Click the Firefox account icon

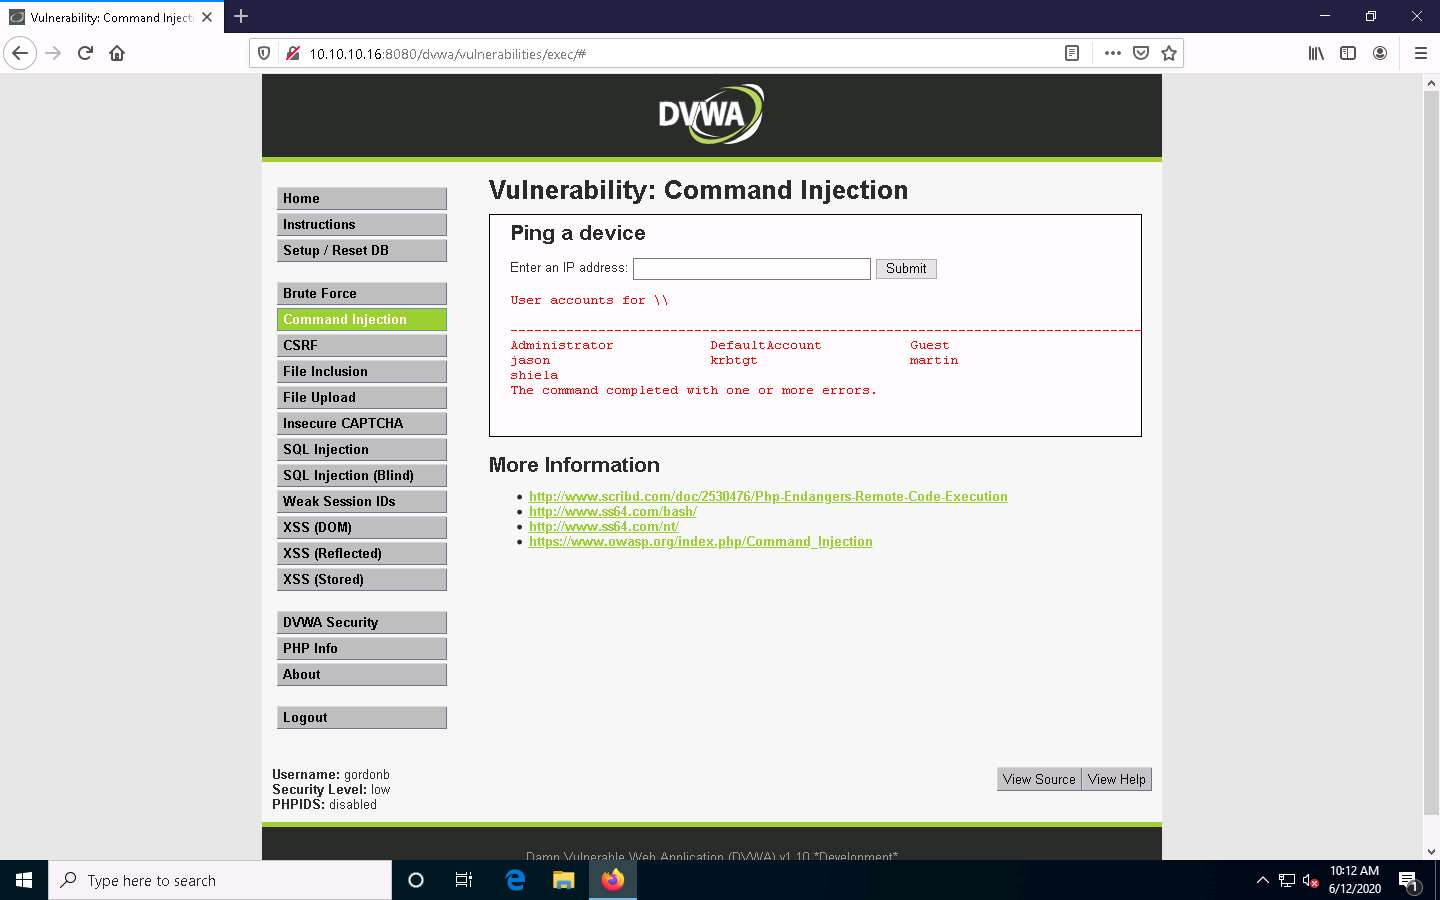pos(1381,53)
